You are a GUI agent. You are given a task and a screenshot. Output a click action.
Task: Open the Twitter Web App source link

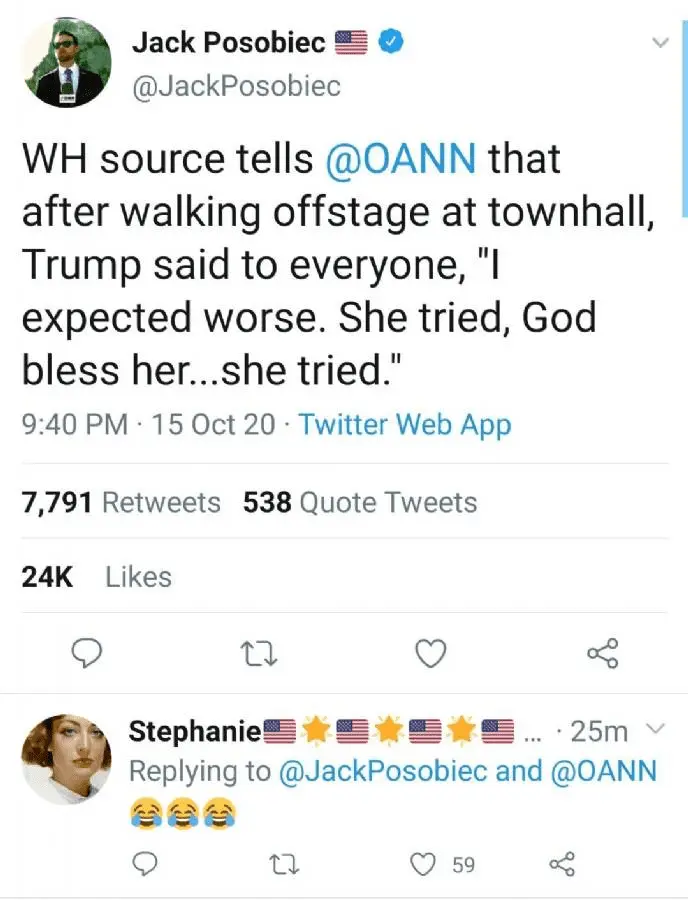pyautogui.click(x=405, y=424)
